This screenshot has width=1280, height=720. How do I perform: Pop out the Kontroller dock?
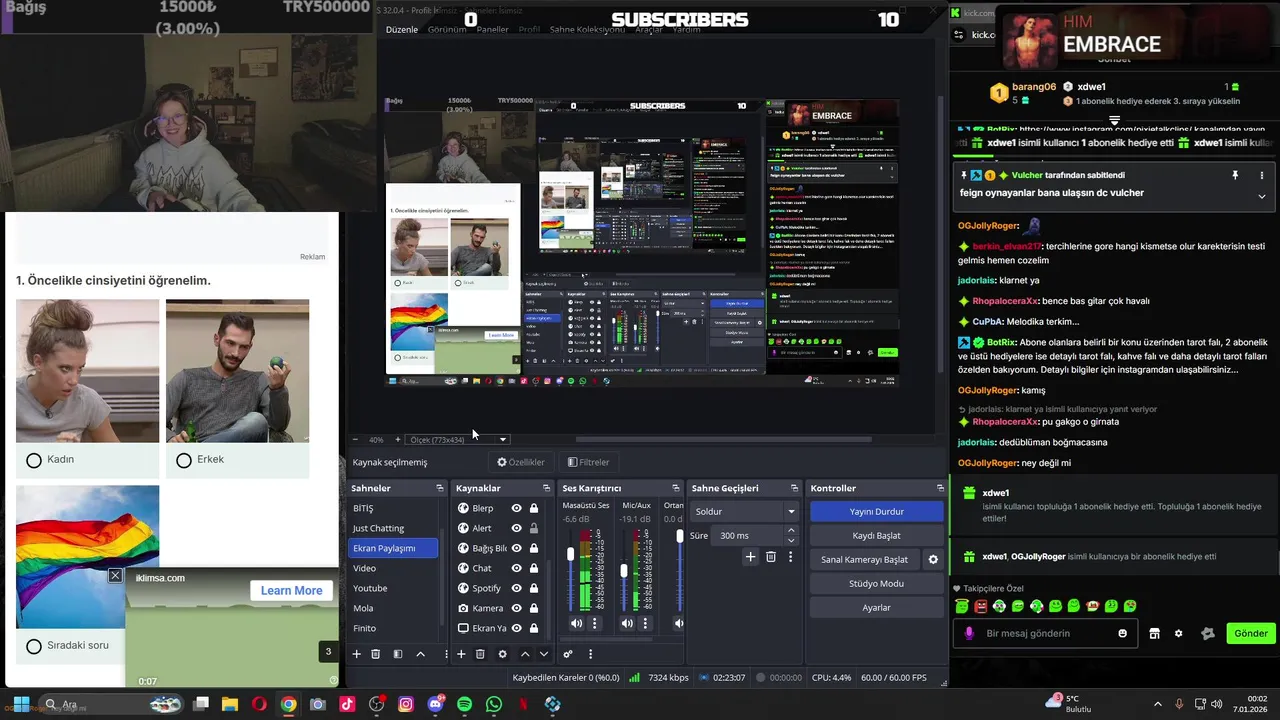pos(940,488)
